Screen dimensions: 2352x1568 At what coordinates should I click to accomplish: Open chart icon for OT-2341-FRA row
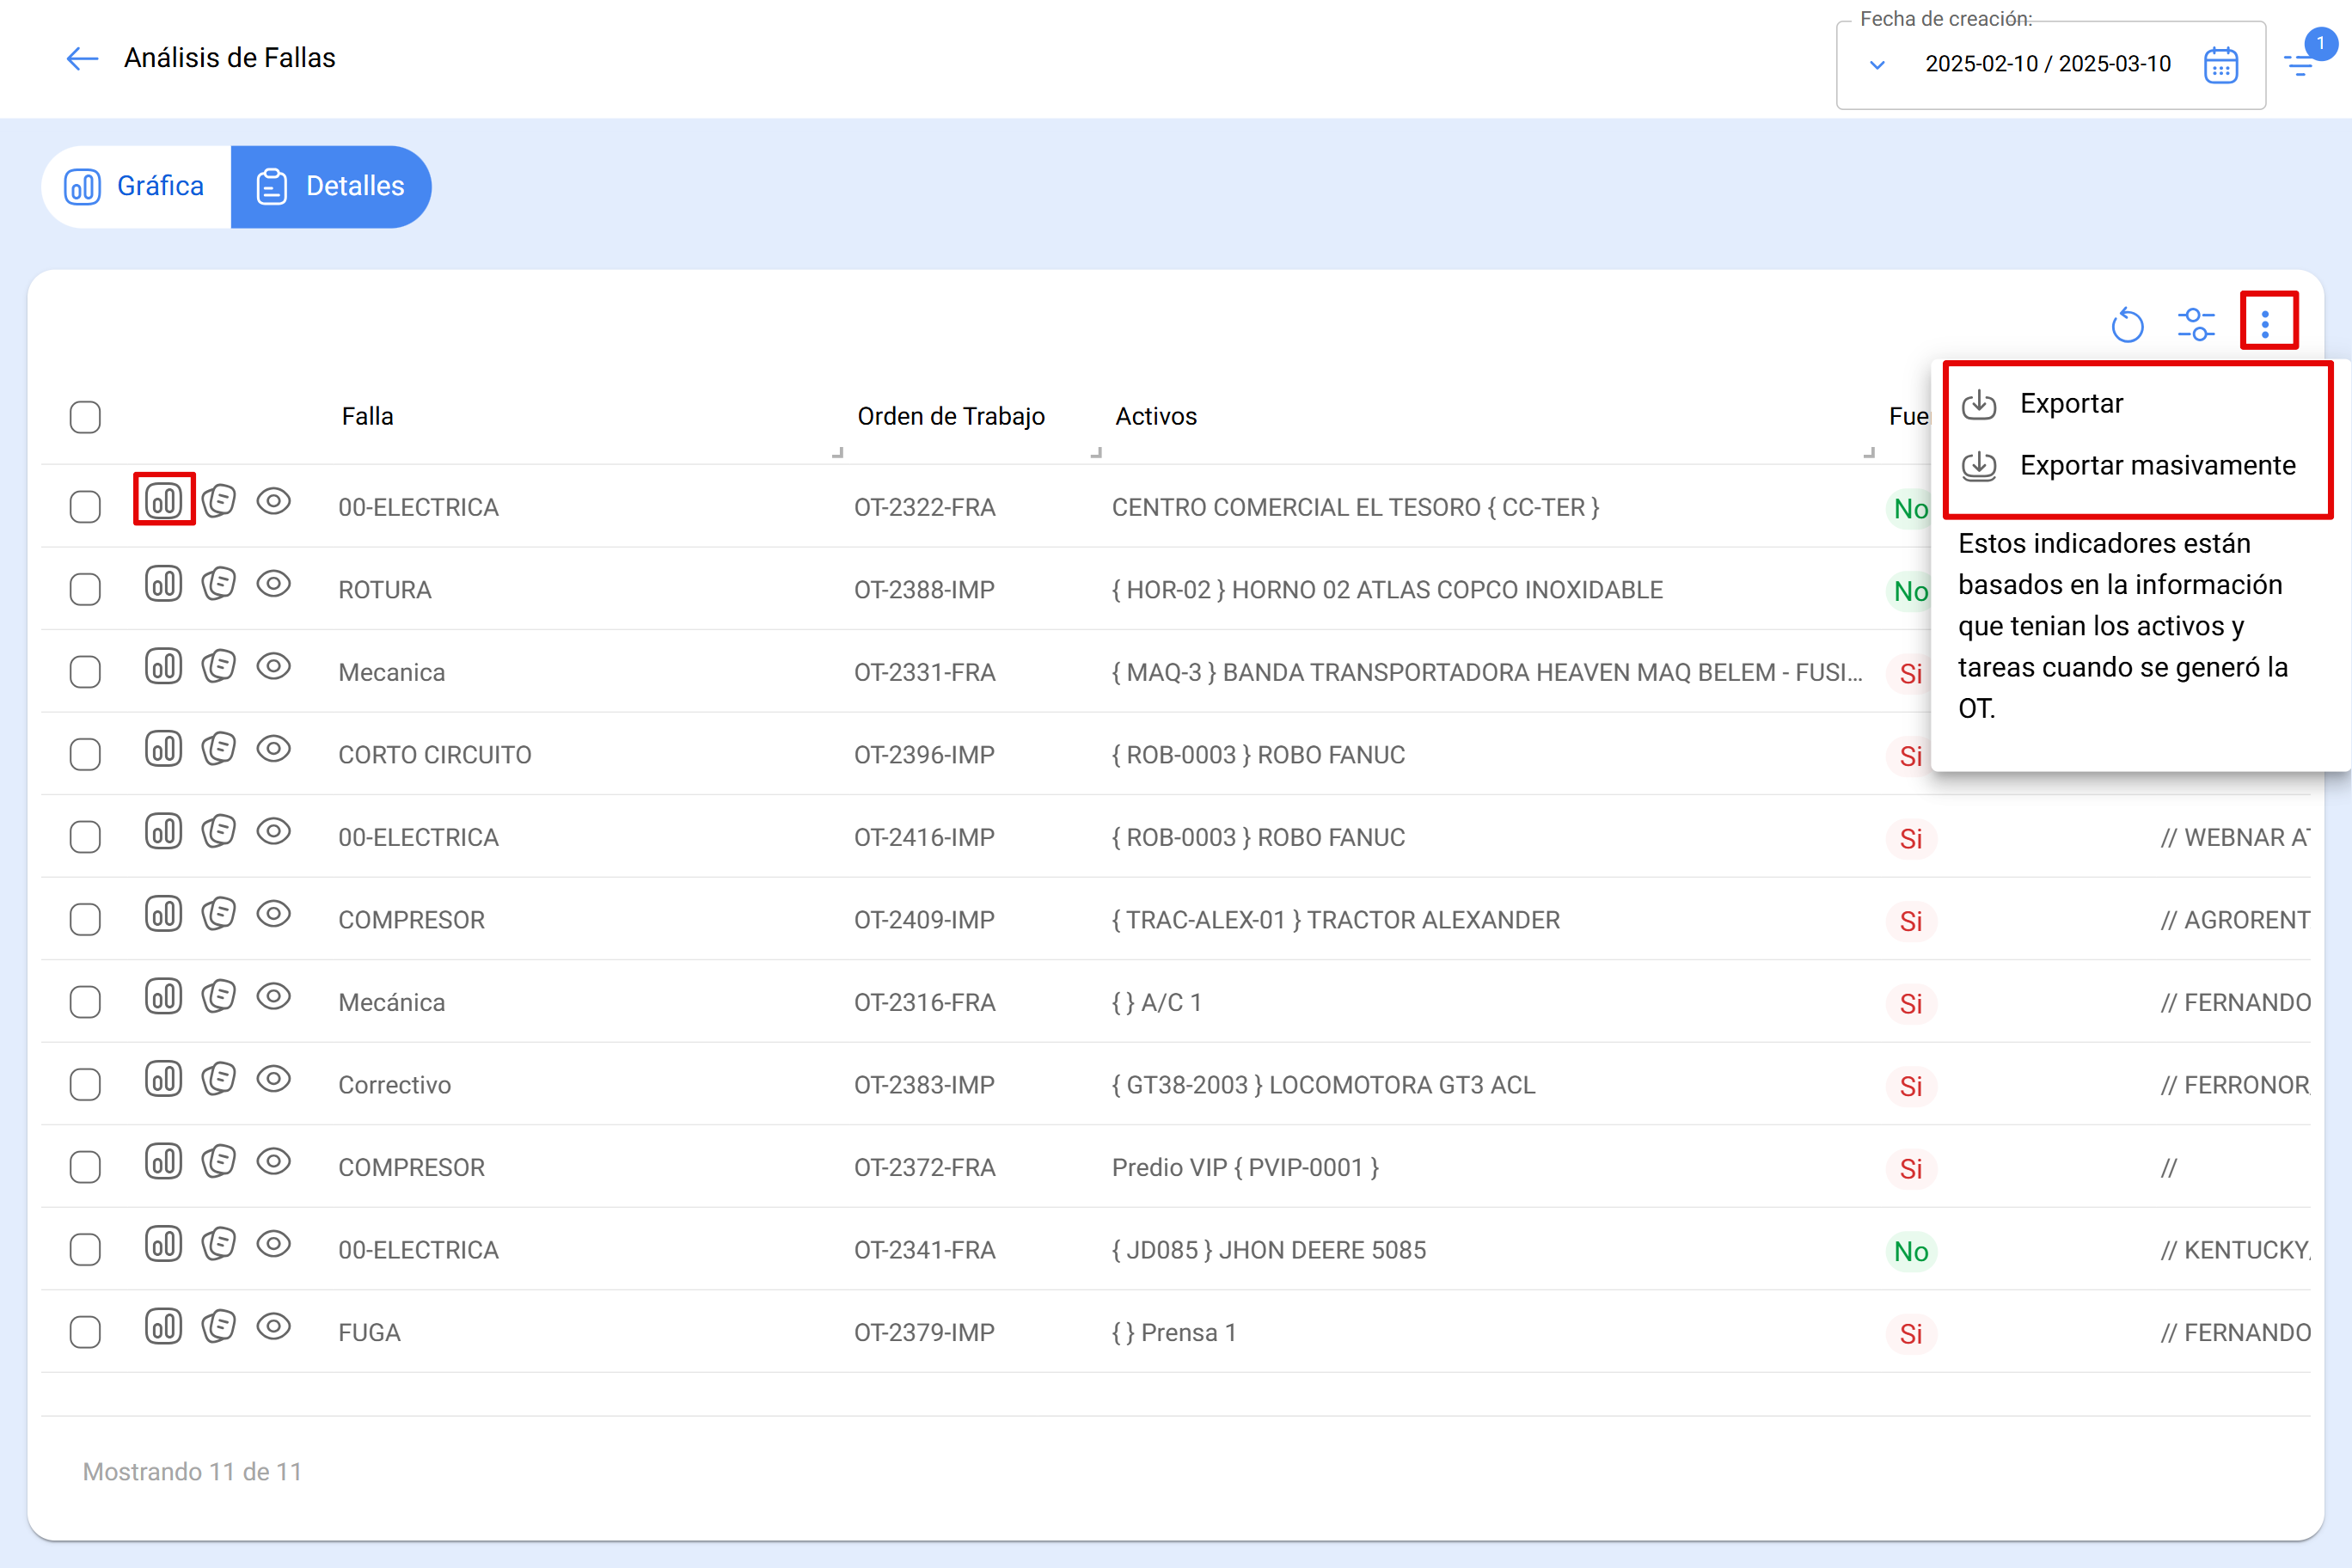[163, 1243]
